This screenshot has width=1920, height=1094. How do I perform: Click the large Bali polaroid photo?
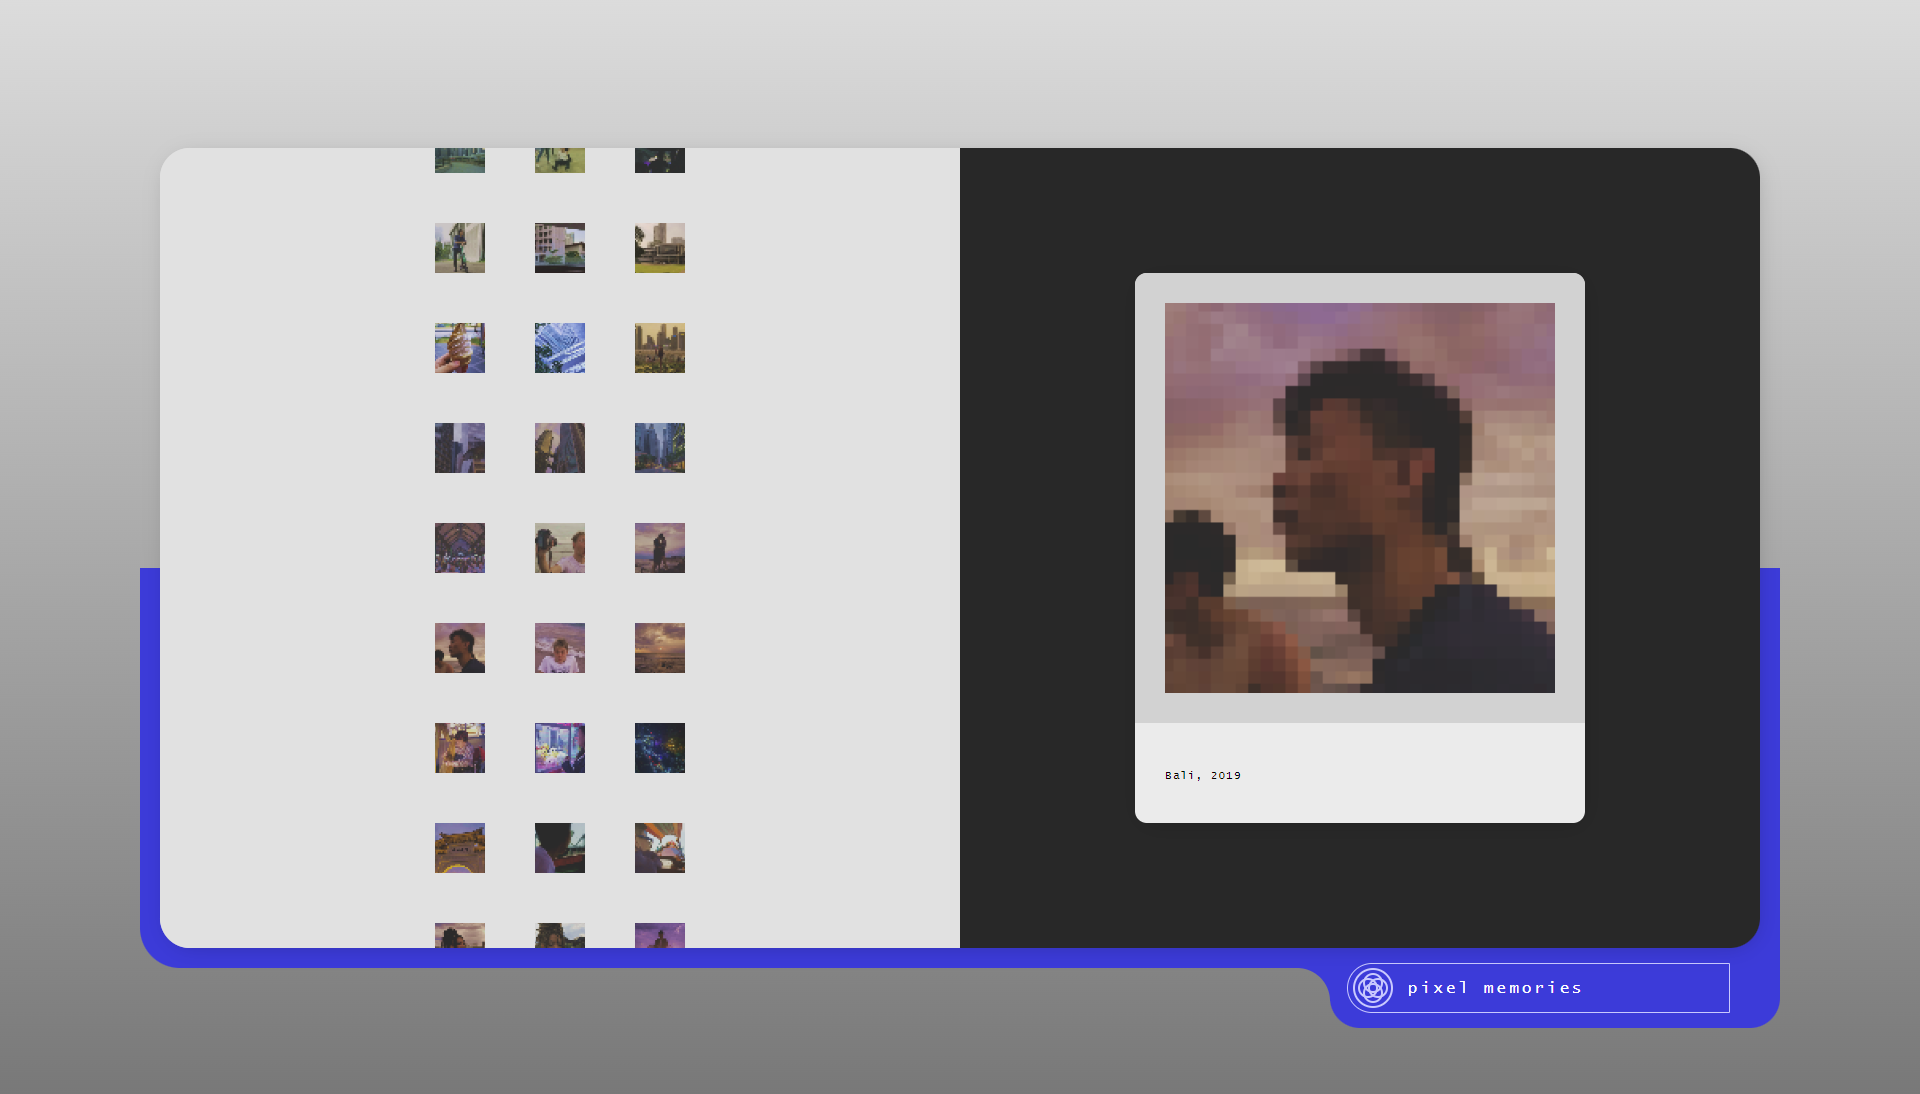[x=1359, y=498]
